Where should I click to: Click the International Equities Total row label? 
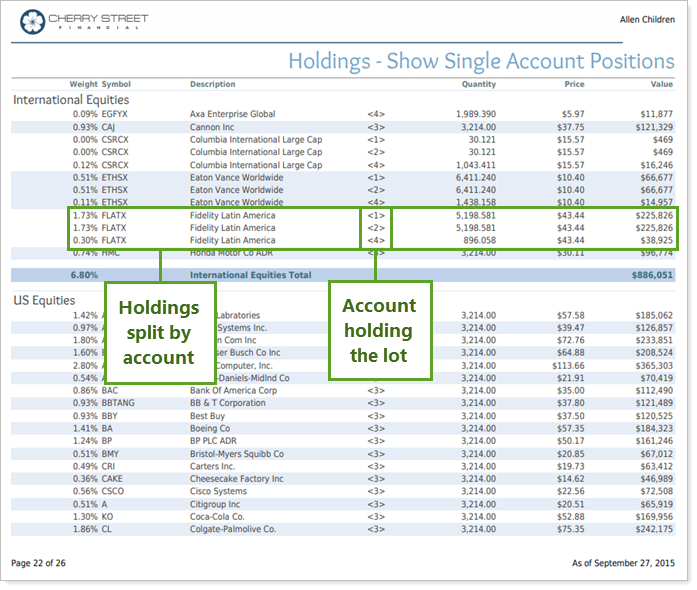click(250, 275)
